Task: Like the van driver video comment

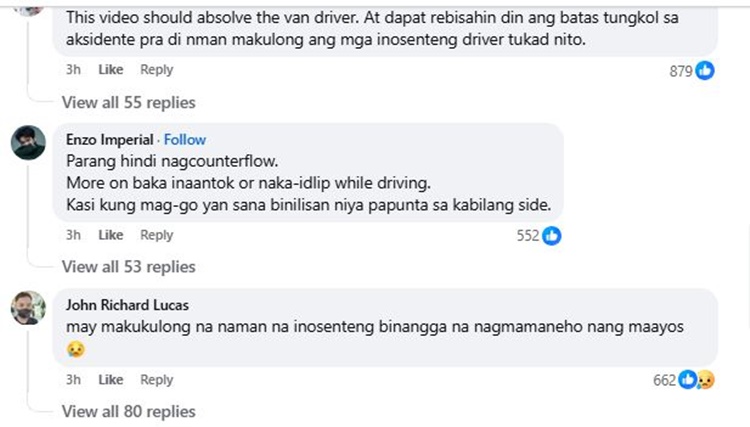Action: click(x=111, y=70)
